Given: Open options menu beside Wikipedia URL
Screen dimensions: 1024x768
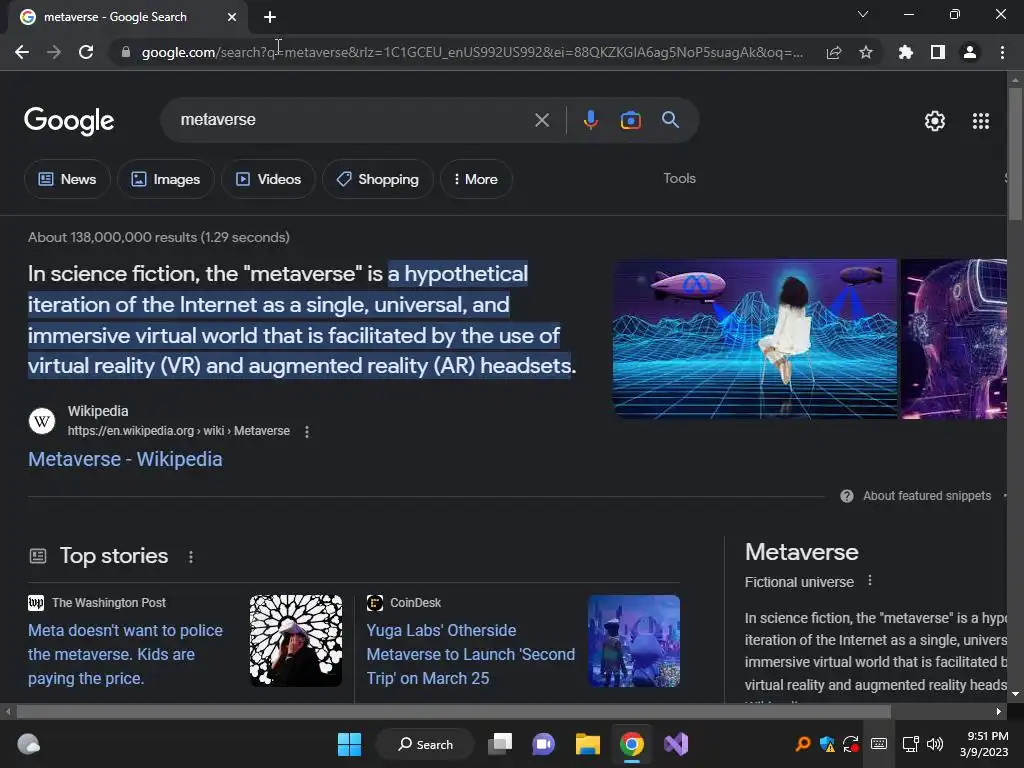Looking at the screenshot, I should click(307, 431).
